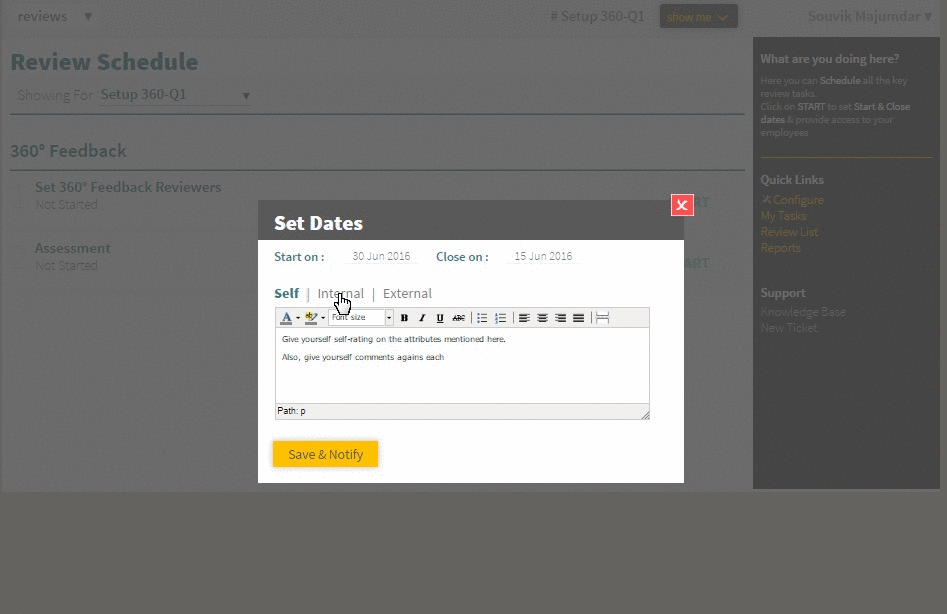Click the Start on date field
This screenshot has width=947, height=614.
point(381,256)
